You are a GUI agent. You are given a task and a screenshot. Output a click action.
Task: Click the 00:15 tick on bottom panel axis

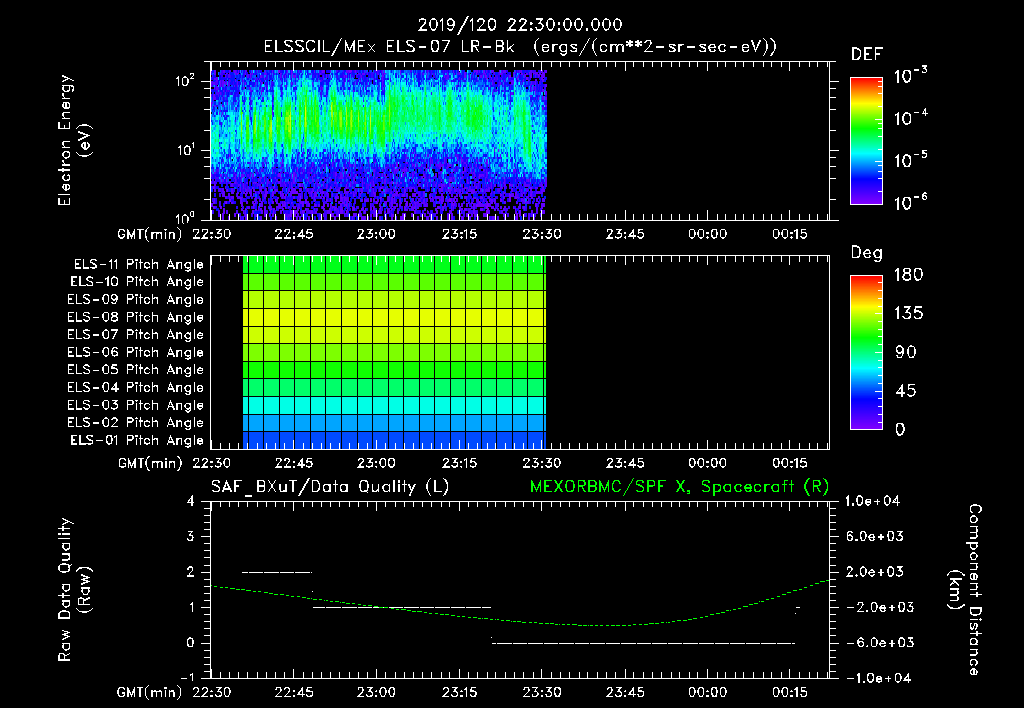[x=790, y=692]
